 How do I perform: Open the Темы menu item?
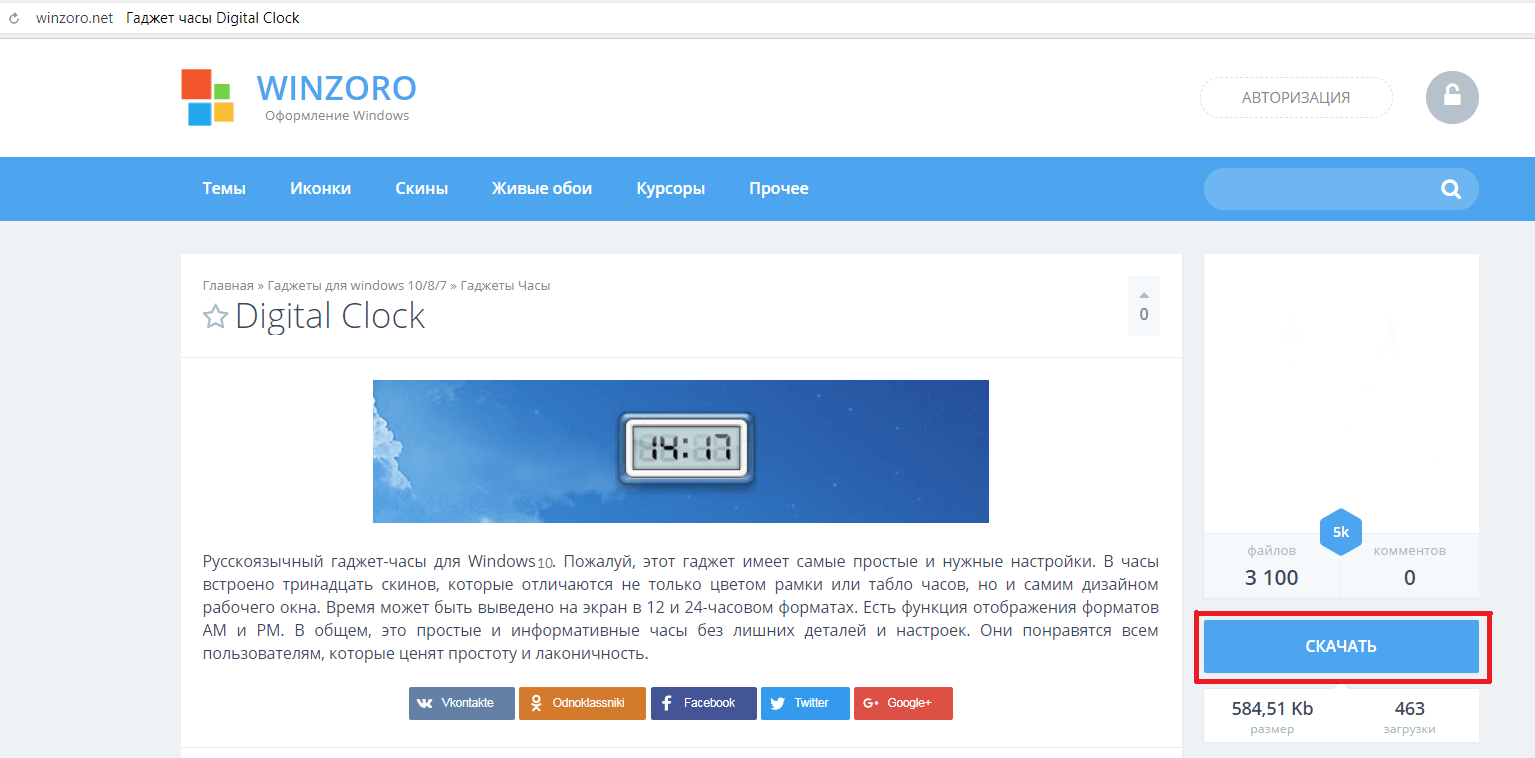click(x=224, y=188)
